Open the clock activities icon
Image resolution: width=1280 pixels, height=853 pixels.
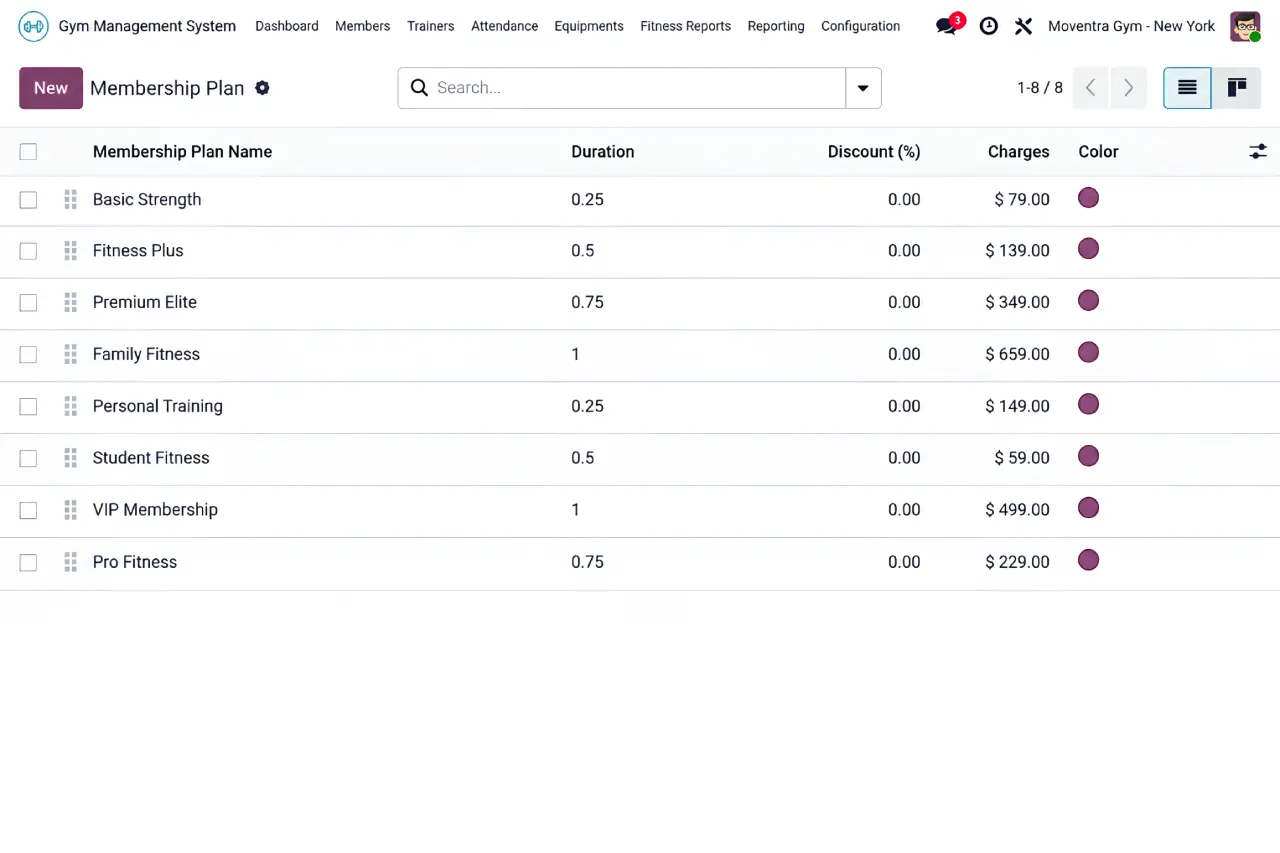[x=988, y=26]
